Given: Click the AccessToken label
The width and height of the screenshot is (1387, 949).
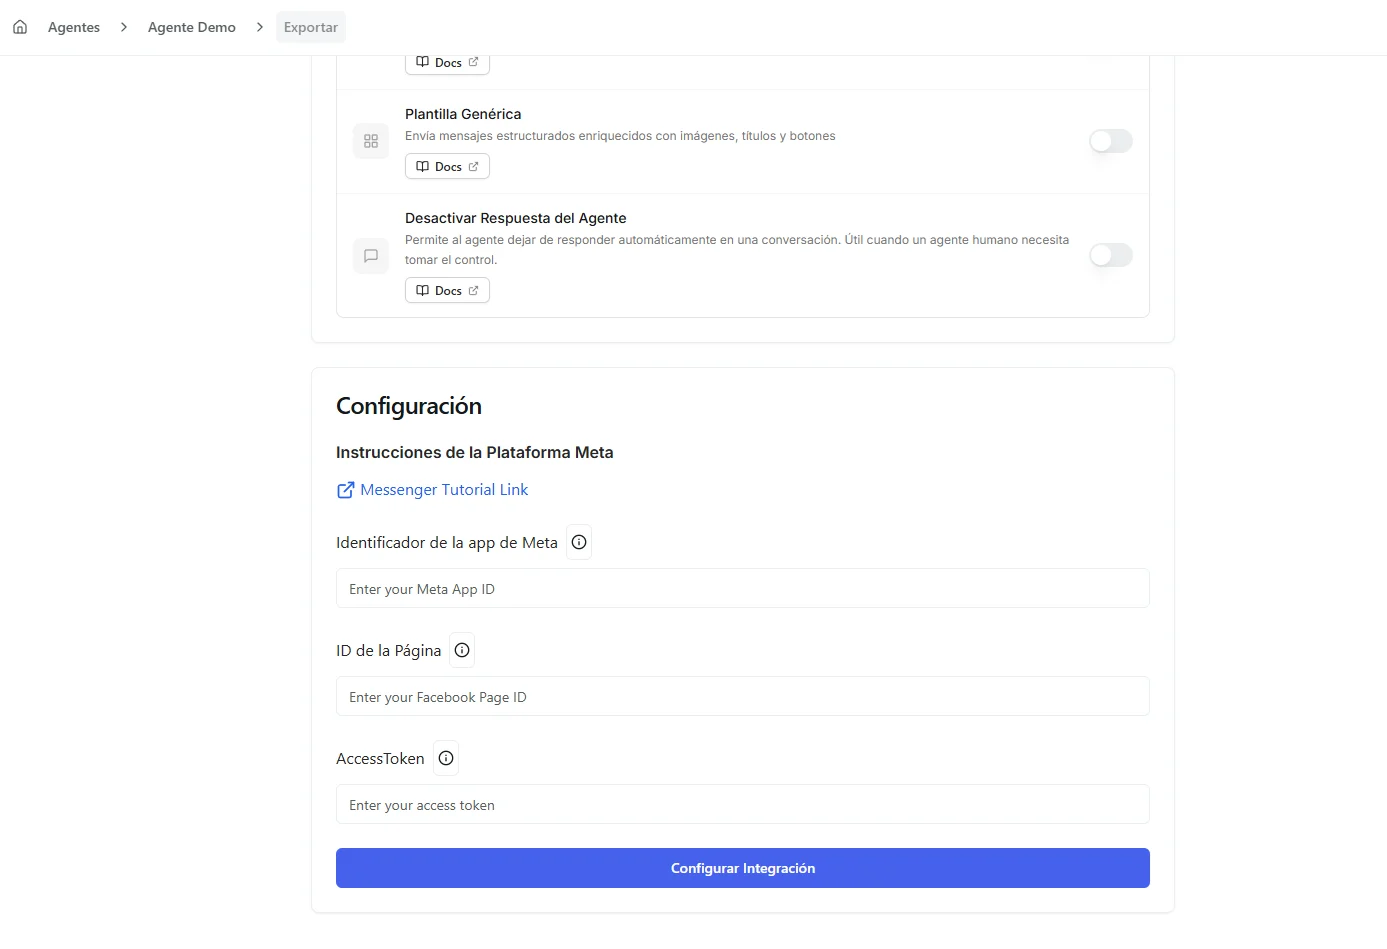Looking at the screenshot, I should (380, 759).
